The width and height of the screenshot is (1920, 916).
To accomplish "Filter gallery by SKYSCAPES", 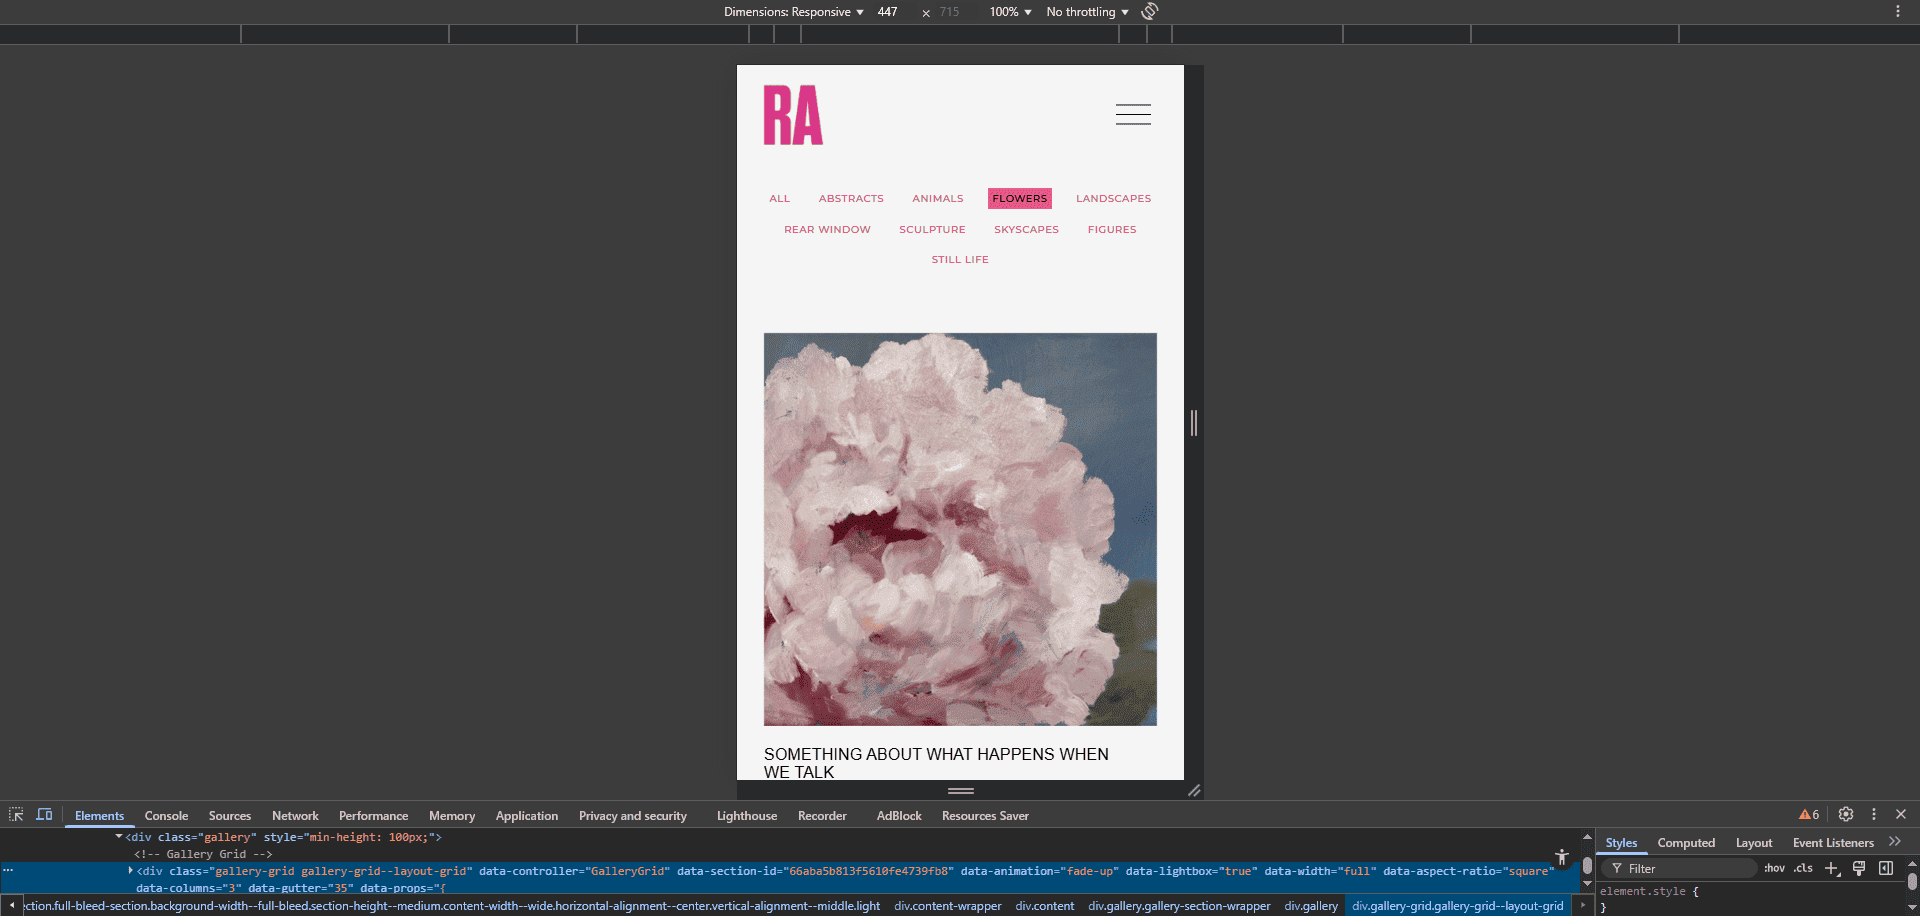I will (x=1026, y=229).
